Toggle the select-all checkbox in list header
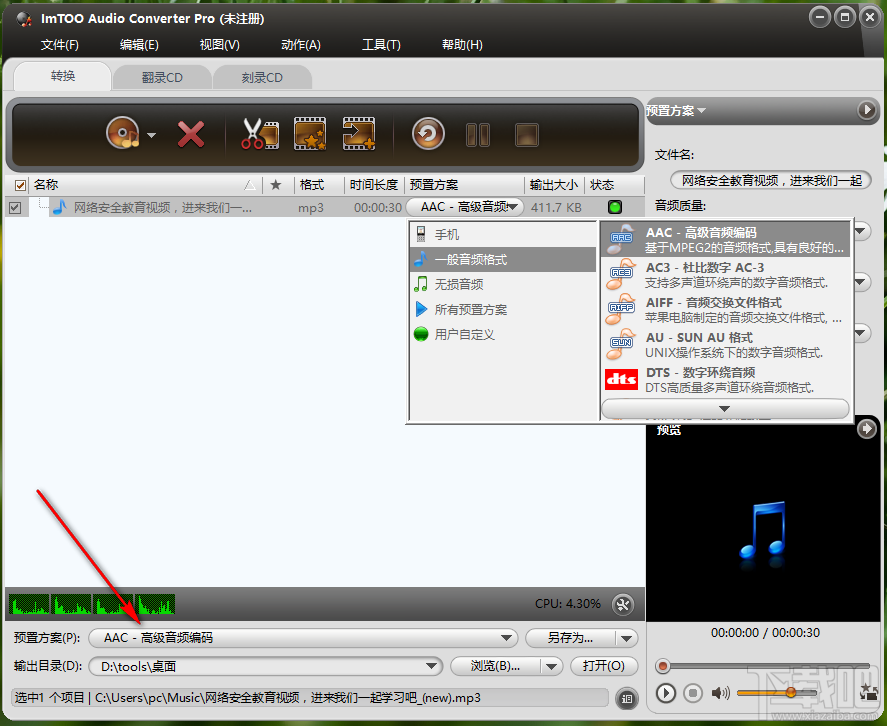The width and height of the screenshot is (887, 726). pyautogui.click(x=21, y=184)
